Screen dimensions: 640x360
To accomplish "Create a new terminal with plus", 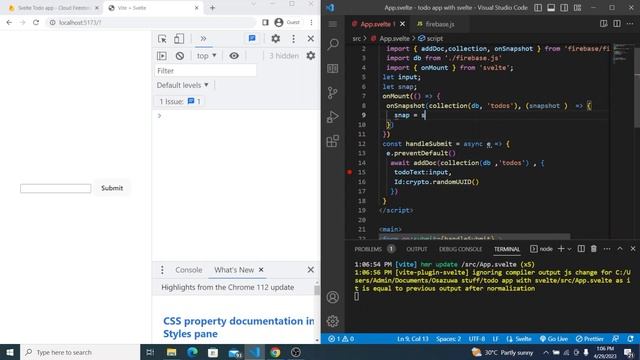I will click(x=561, y=249).
